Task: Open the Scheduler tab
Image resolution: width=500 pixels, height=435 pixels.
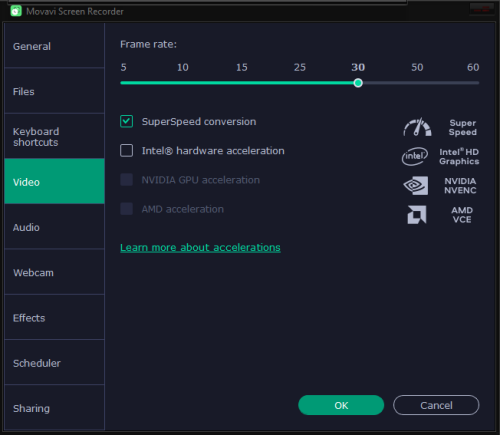Action: click(55, 363)
